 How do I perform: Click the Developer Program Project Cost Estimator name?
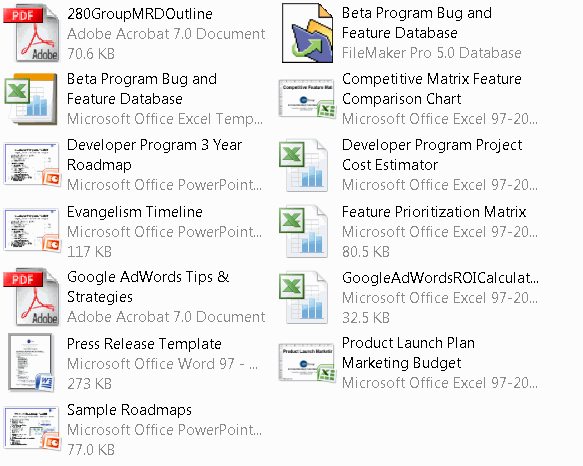click(432, 155)
